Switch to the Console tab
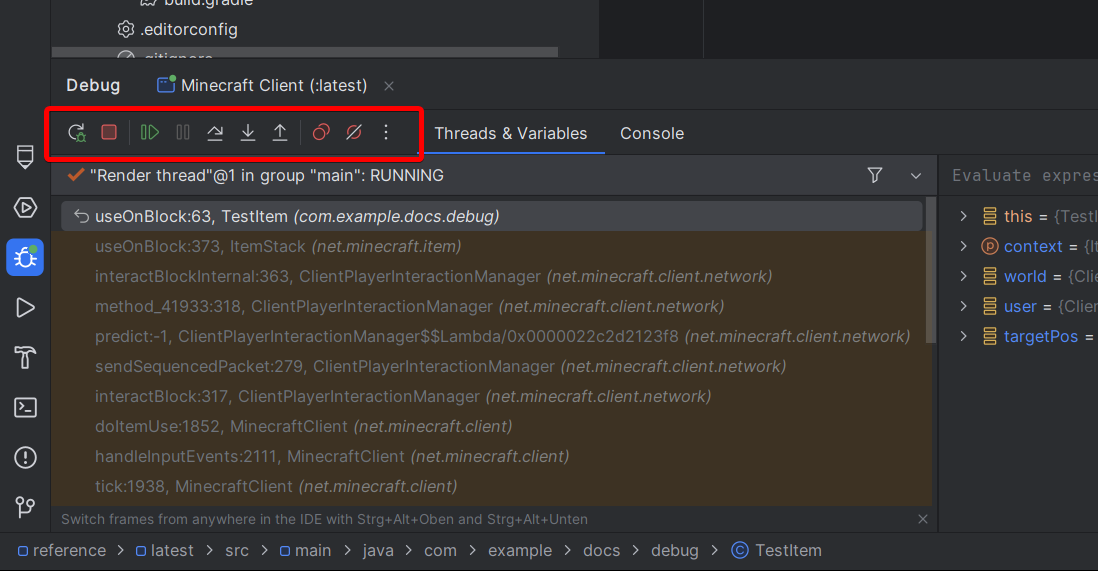Viewport: 1098px width, 571px height. [651, 133]
